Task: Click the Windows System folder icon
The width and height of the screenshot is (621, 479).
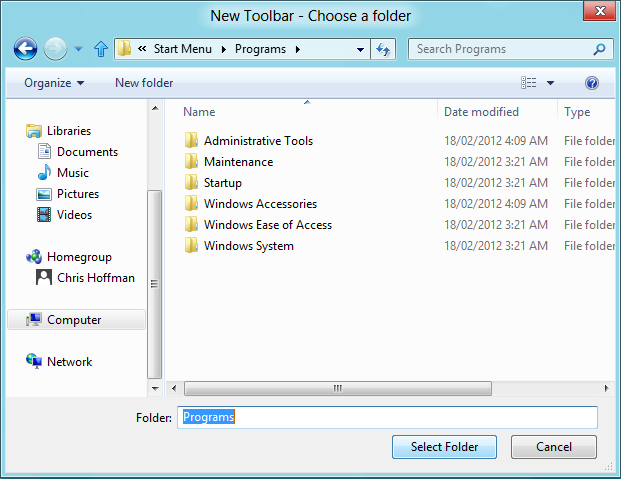Action: (191, 245)
